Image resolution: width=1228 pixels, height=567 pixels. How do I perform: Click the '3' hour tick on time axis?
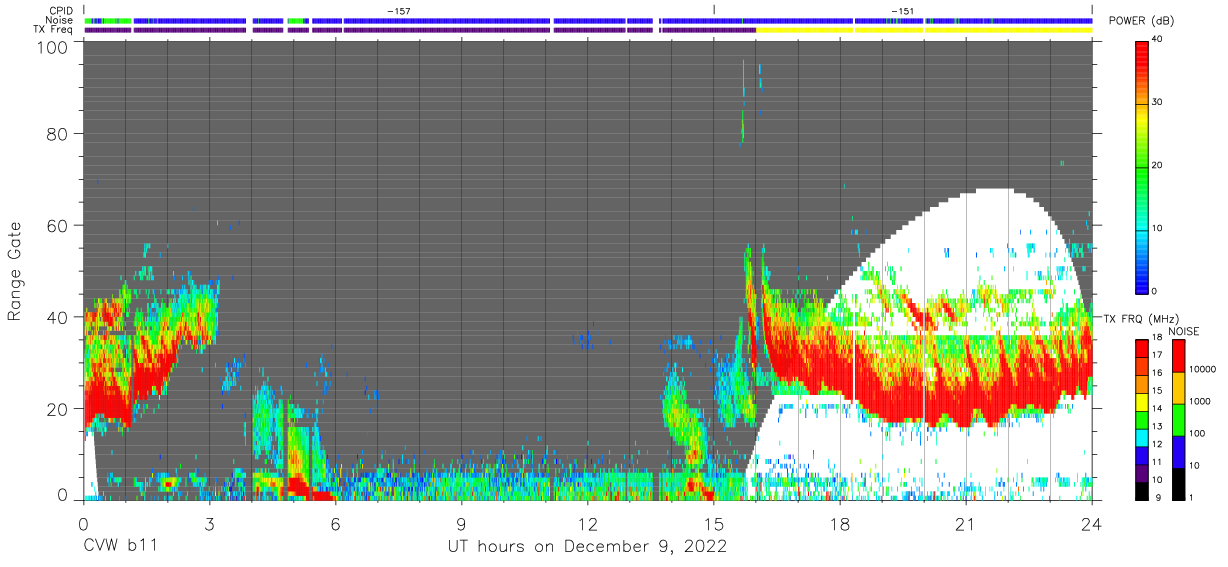209,523
